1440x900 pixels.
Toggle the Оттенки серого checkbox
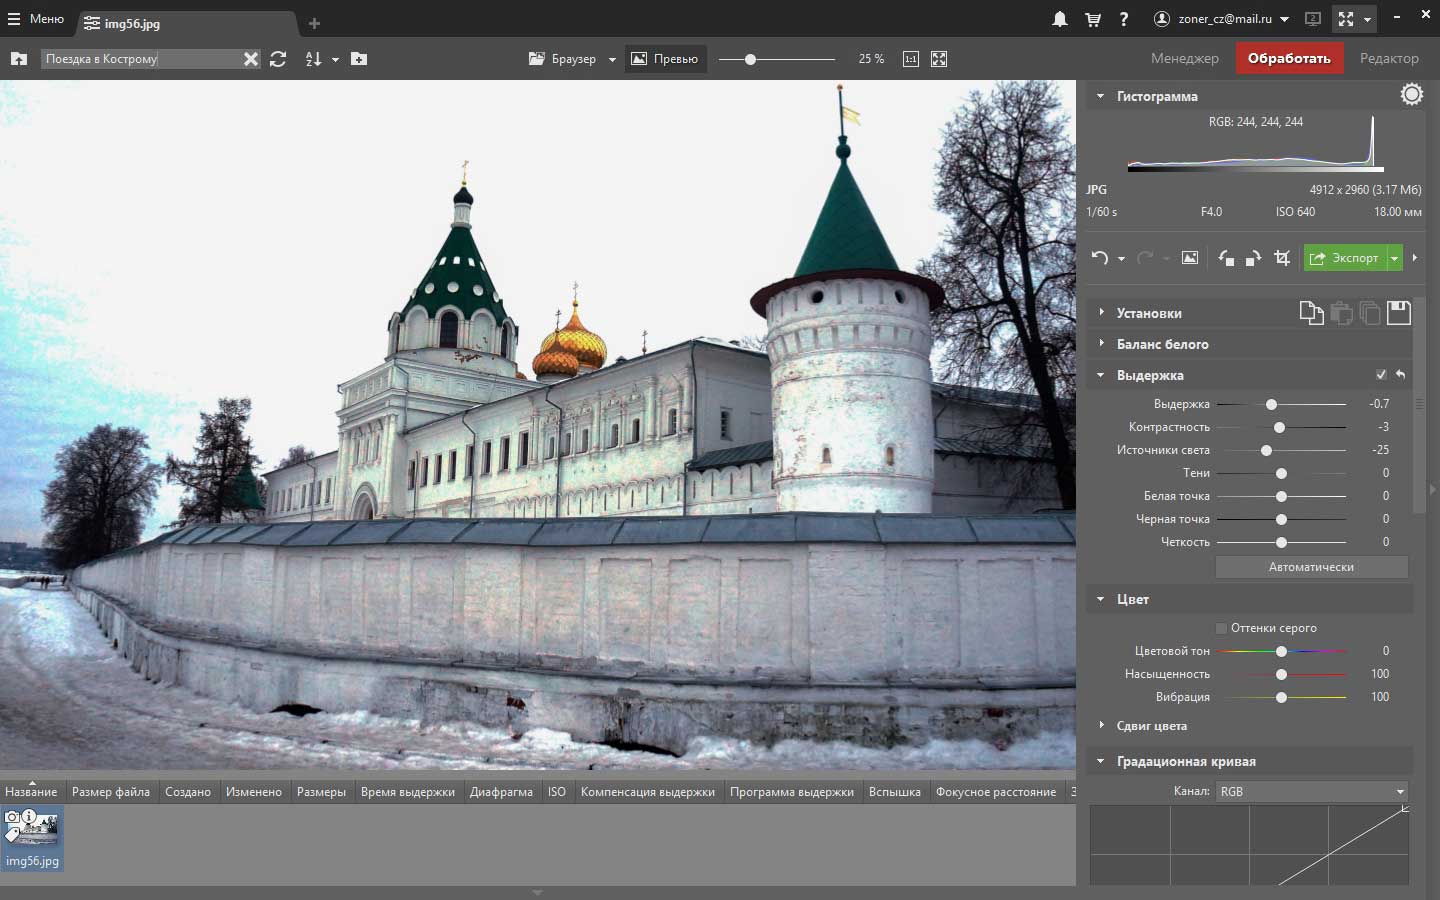coord(1221,628)
